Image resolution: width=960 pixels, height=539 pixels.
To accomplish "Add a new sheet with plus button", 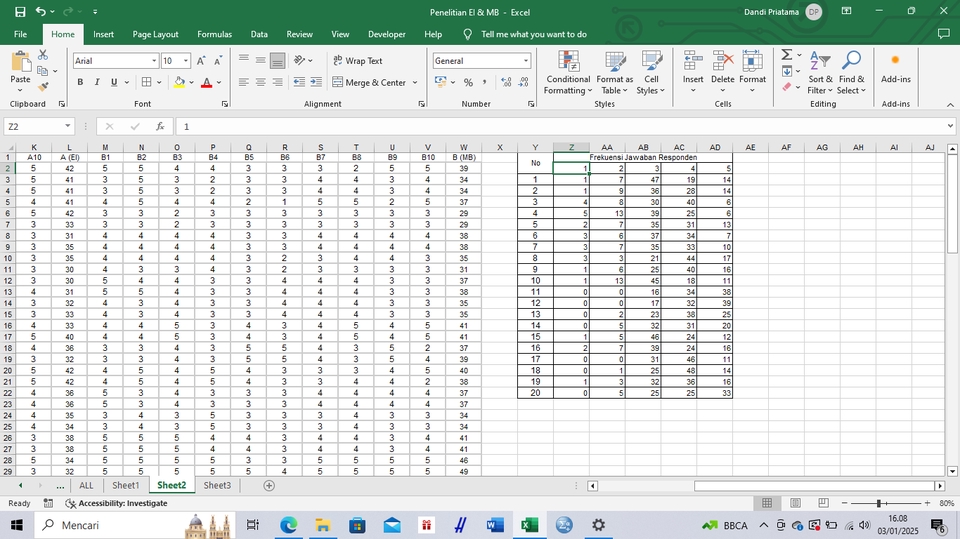I will point(269,485).
